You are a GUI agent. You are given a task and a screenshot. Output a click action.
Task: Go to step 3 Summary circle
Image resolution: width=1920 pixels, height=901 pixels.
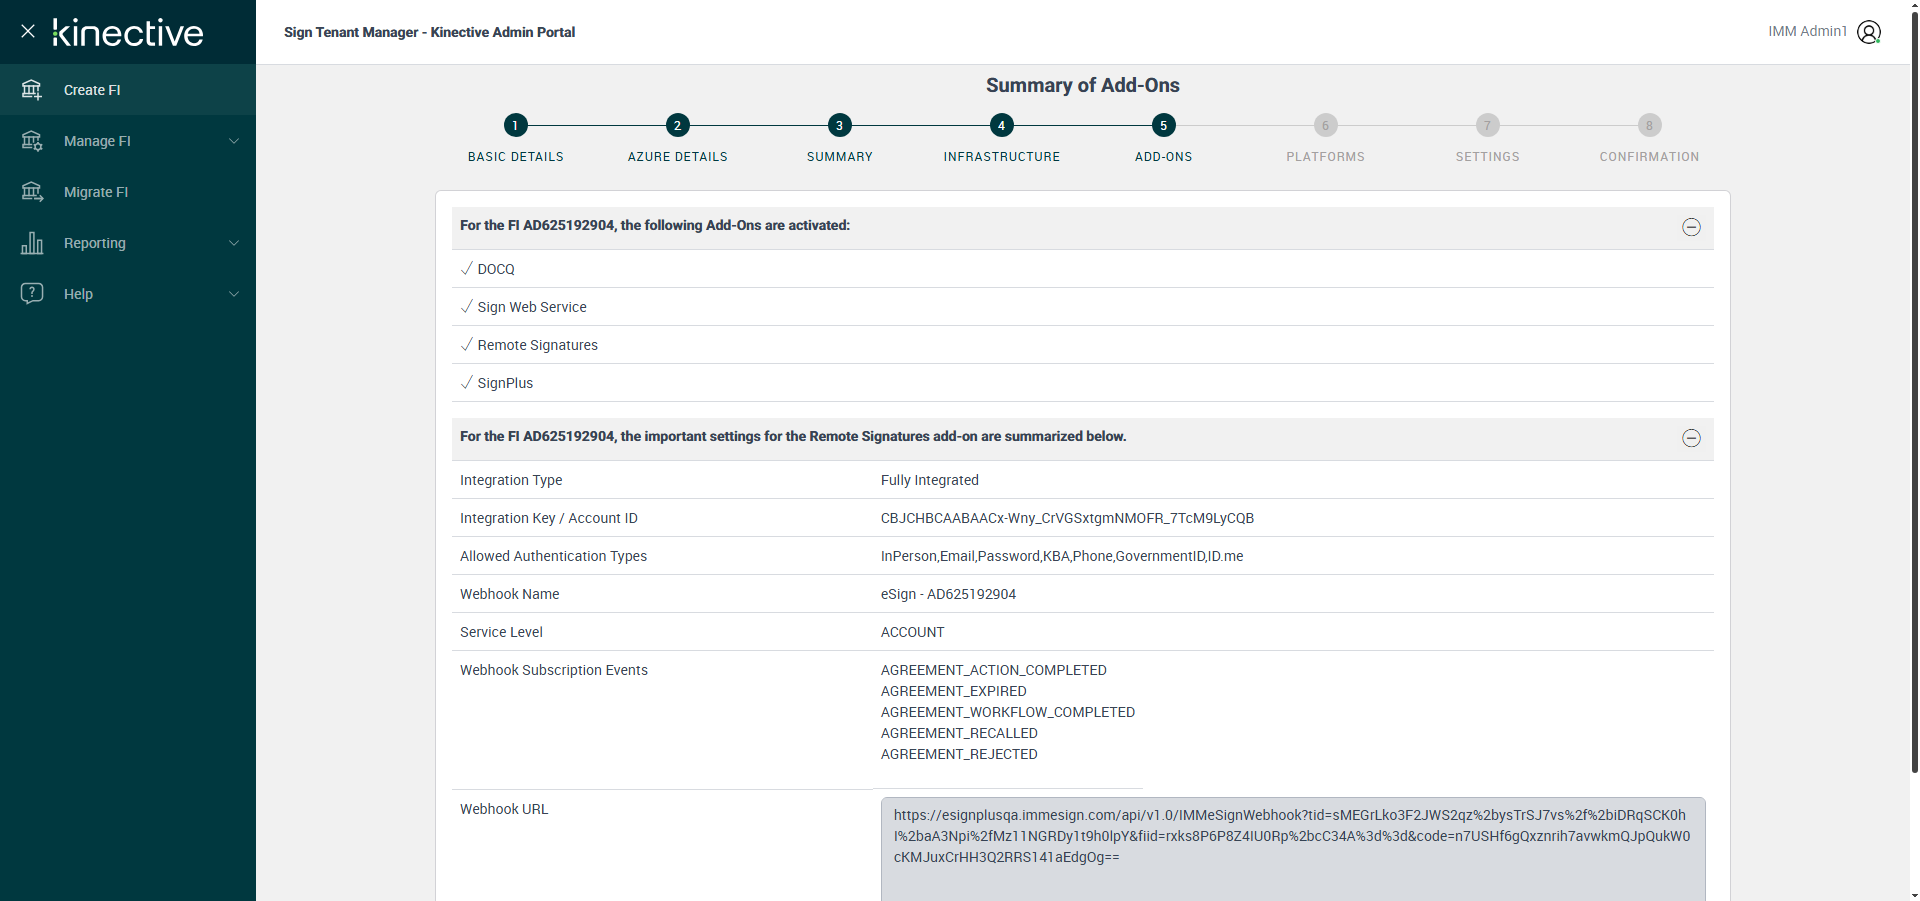pos(839,125)
